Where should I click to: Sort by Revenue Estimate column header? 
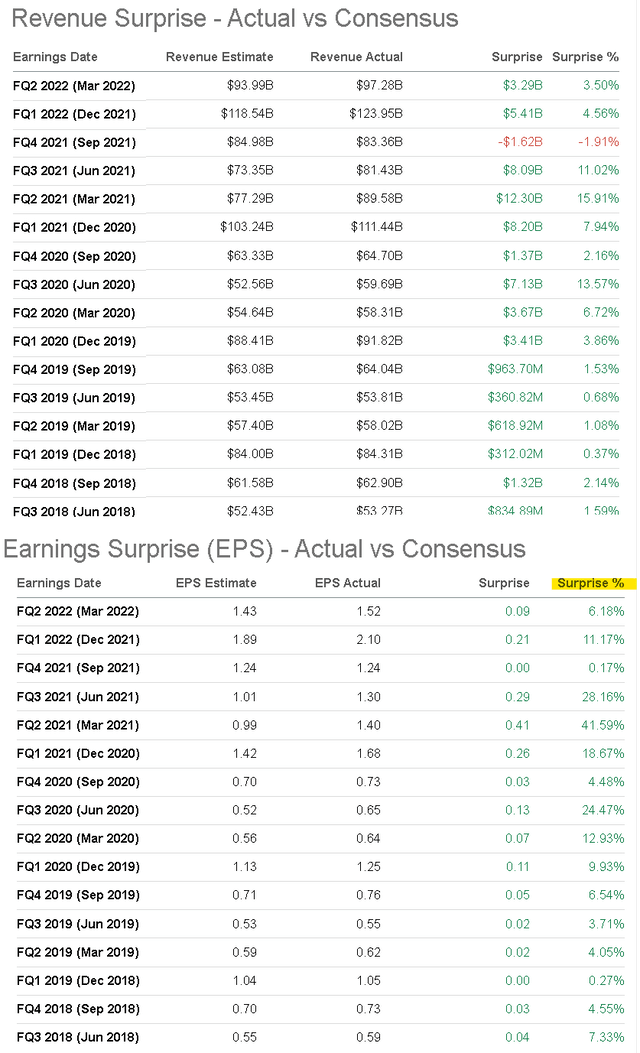(219, 57)
